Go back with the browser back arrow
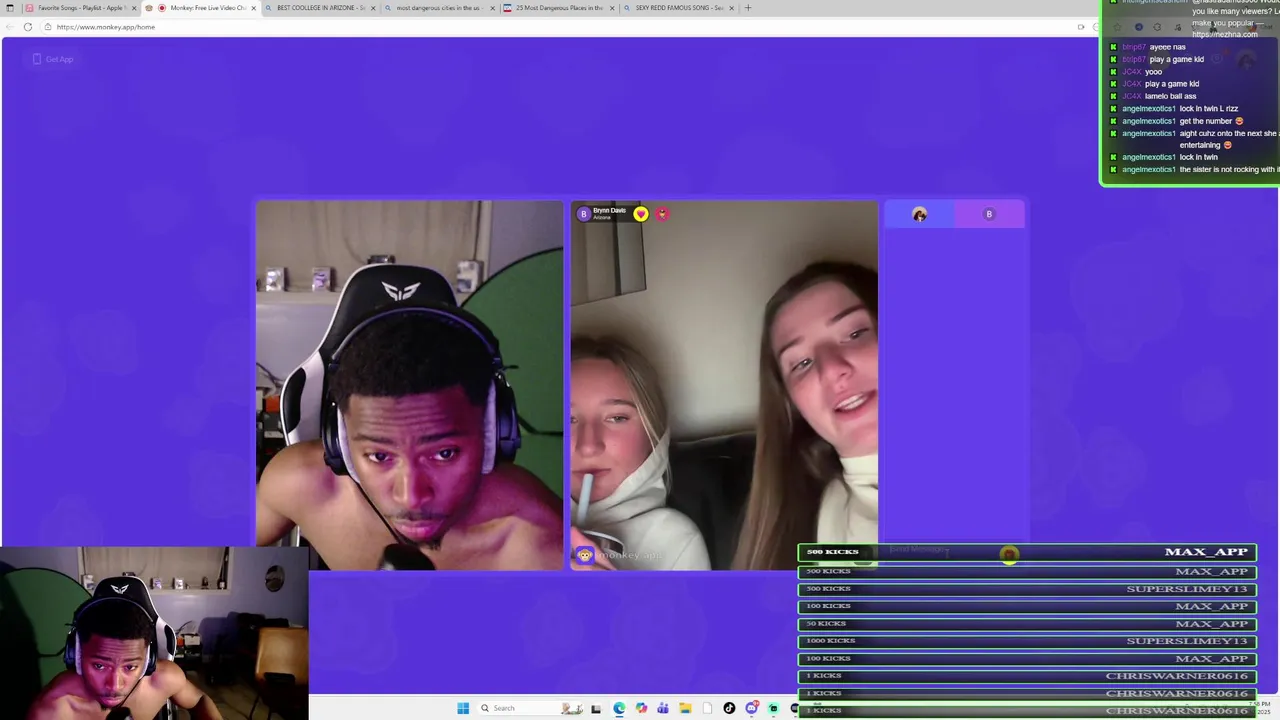 (9, 27)
